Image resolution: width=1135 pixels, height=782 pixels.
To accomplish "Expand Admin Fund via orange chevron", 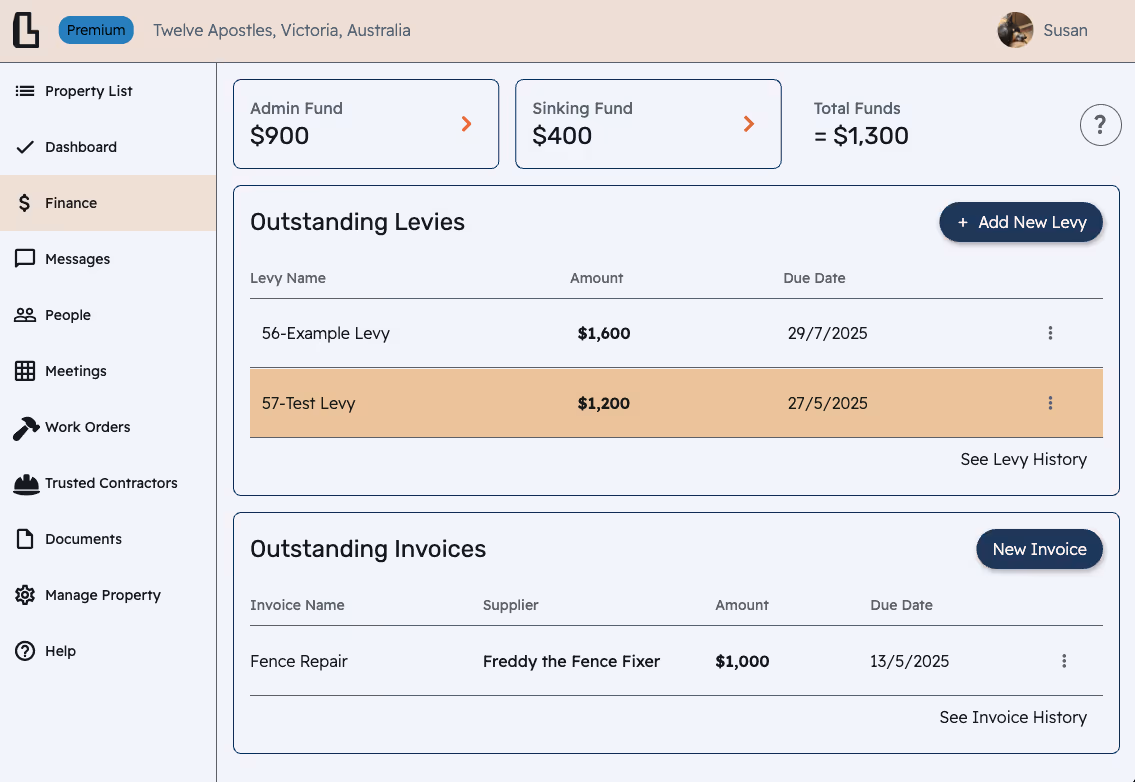I will (x=467, y=124).
